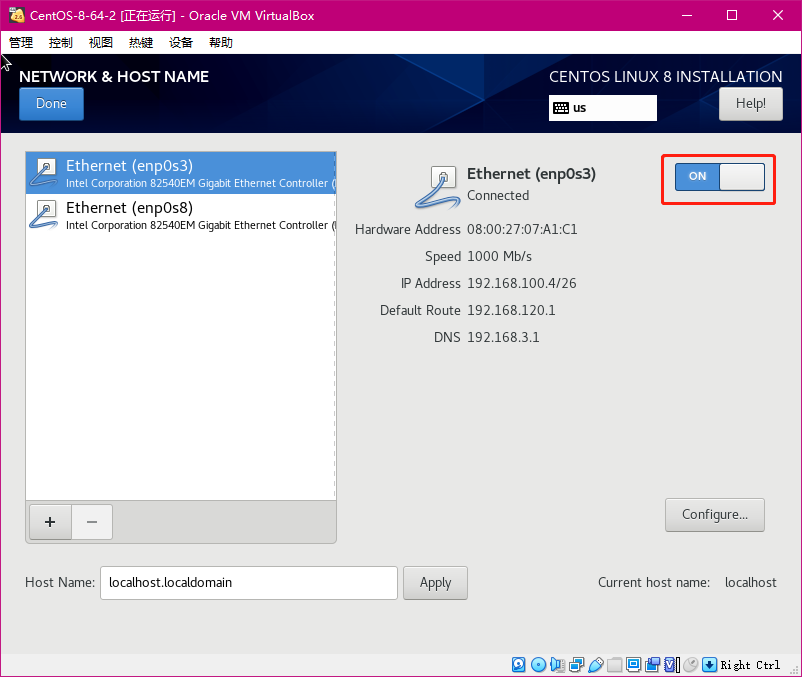
Task: Open the 控制 menu
Action: click(60, 42)
